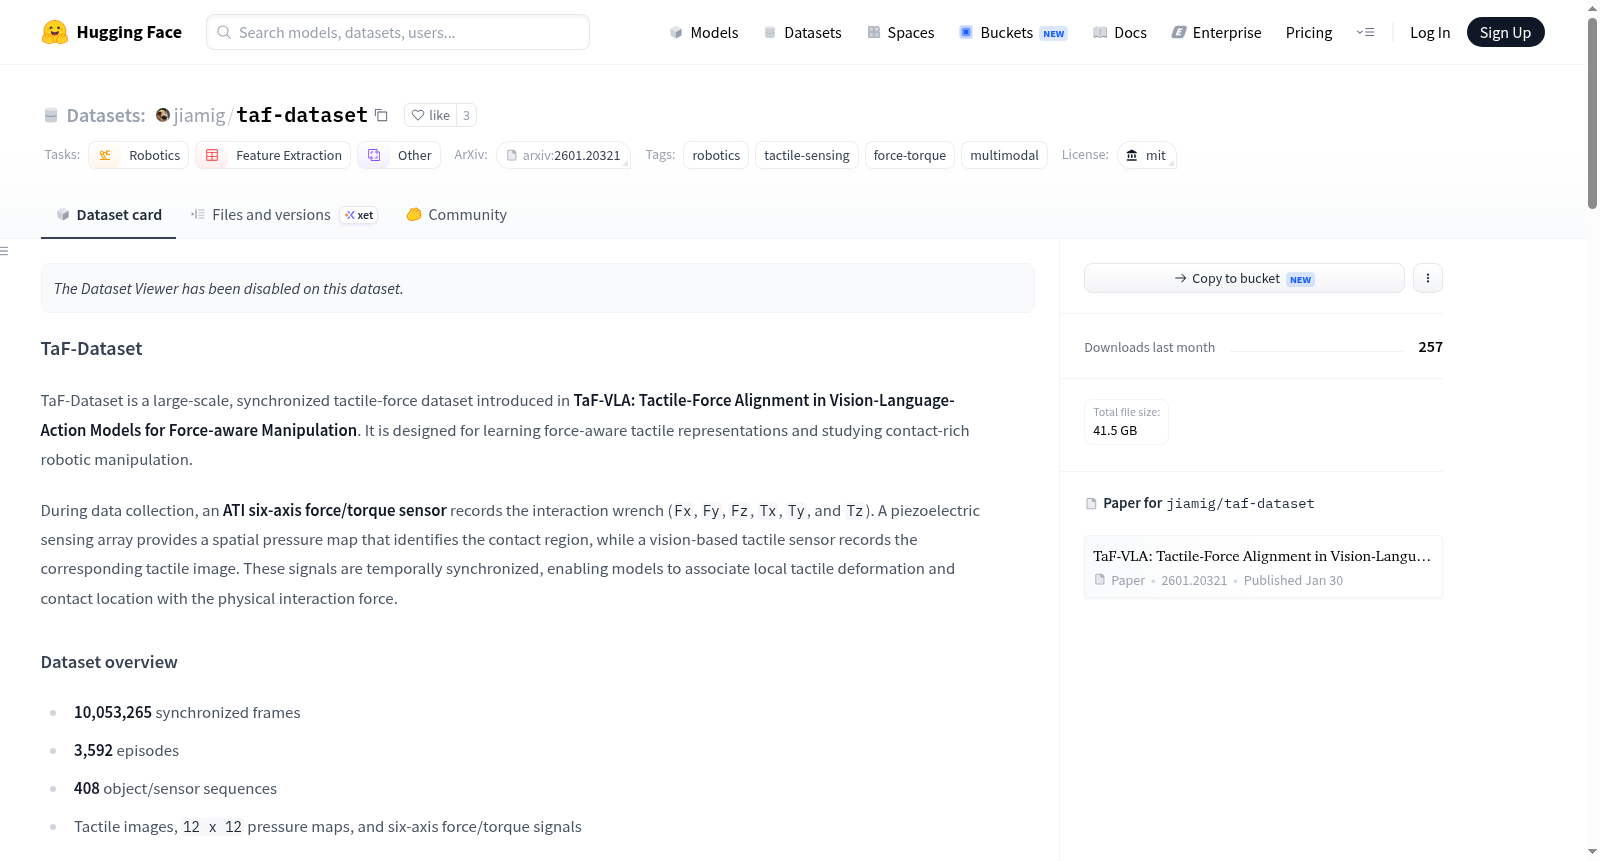The height and width of the screenshot is (861, 1600).
Task: Toggle the left sidebar table of contents
Action: (4, 251)
